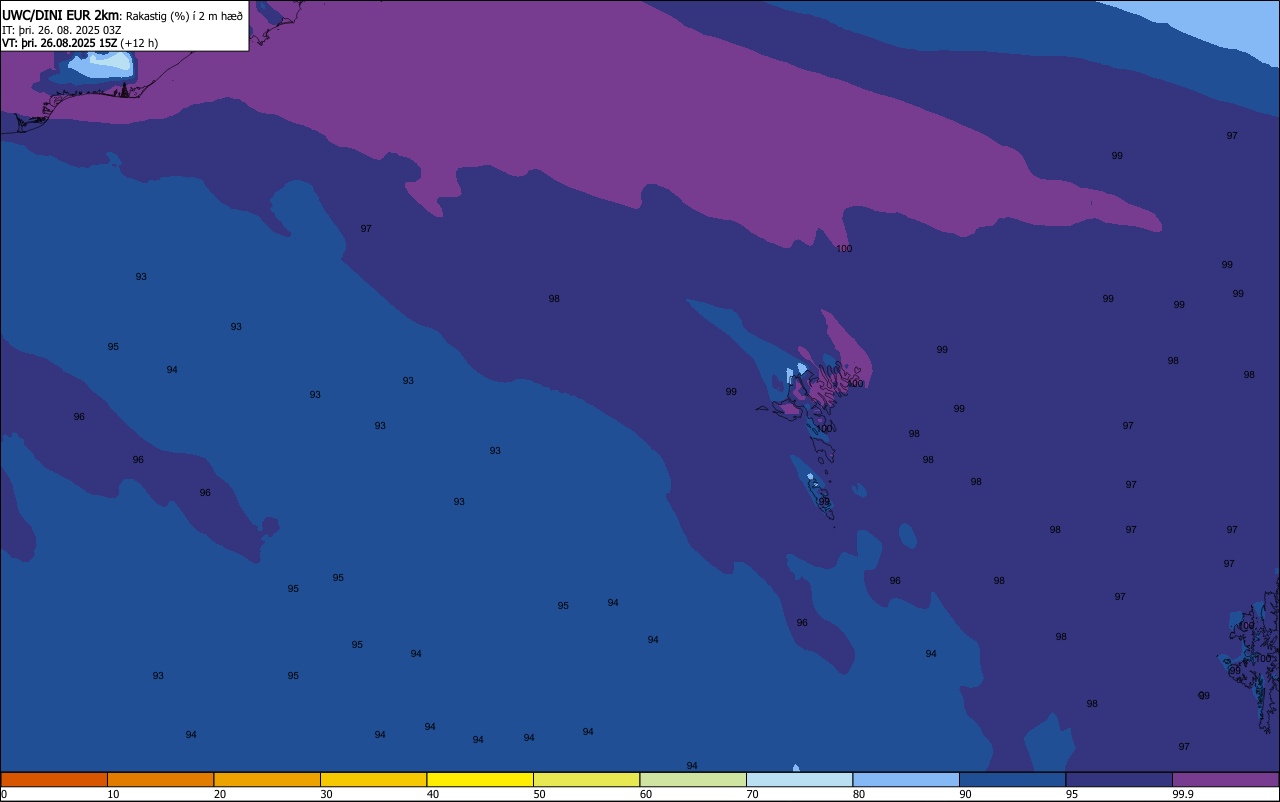Click the 10–20 orange legend swatch
This screenshot has height=802, width=1280.
(161, 779)
